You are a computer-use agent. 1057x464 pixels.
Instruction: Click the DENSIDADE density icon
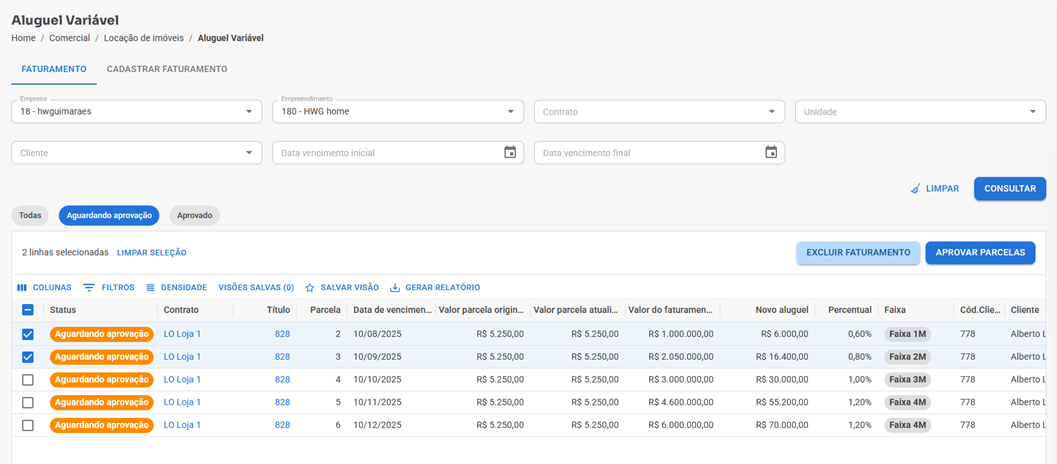150,287
